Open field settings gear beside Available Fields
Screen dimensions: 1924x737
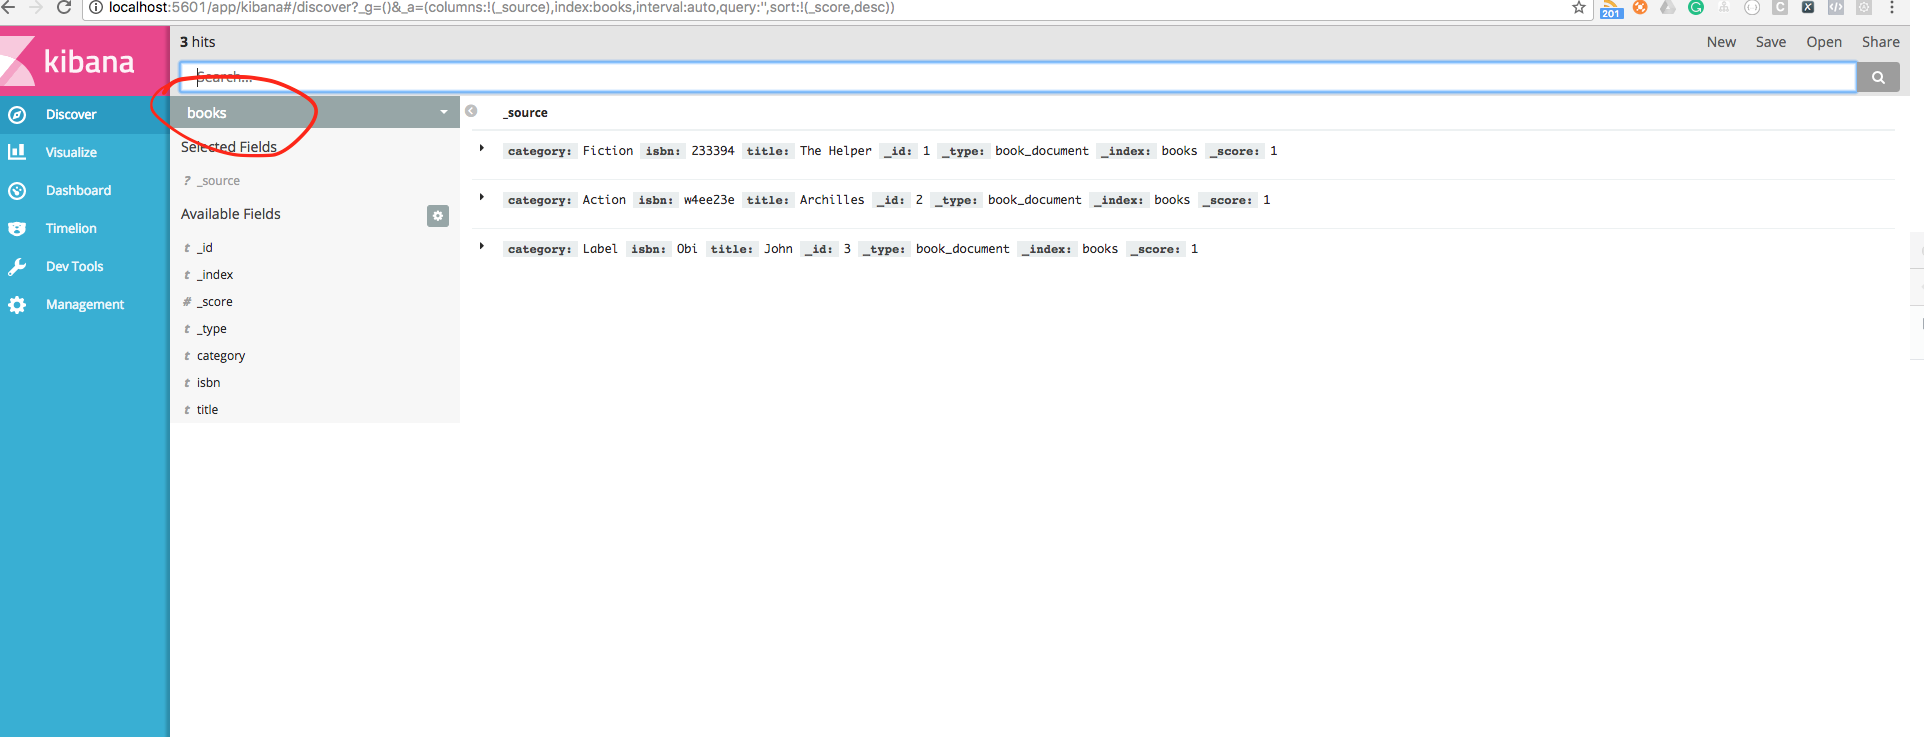[438, 216]
